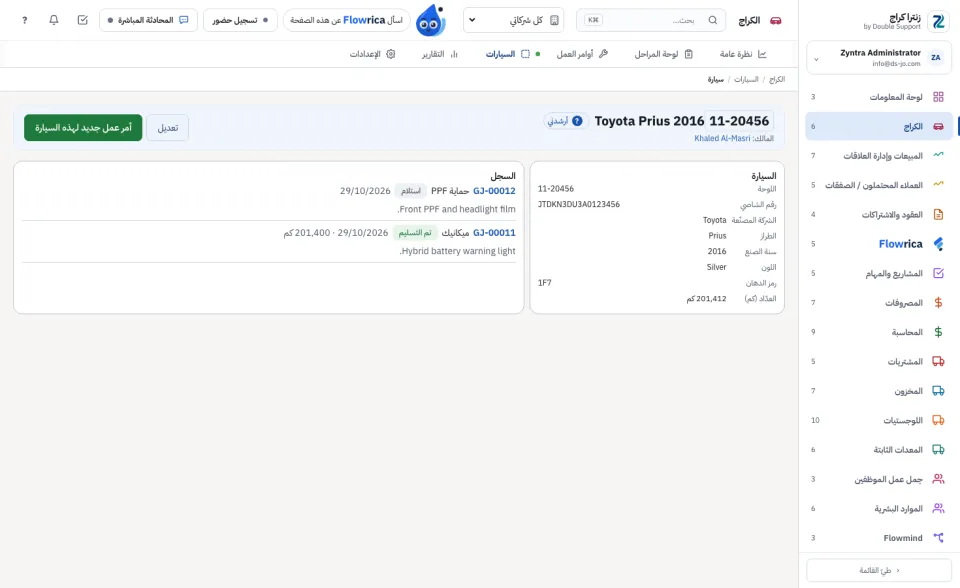Open المشاريع والمهام checkbox icon

(x=938, y=273)
